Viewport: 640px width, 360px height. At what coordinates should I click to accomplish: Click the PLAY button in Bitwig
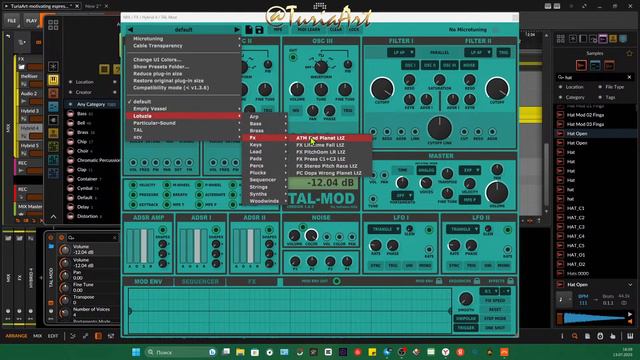pos(31,20)
